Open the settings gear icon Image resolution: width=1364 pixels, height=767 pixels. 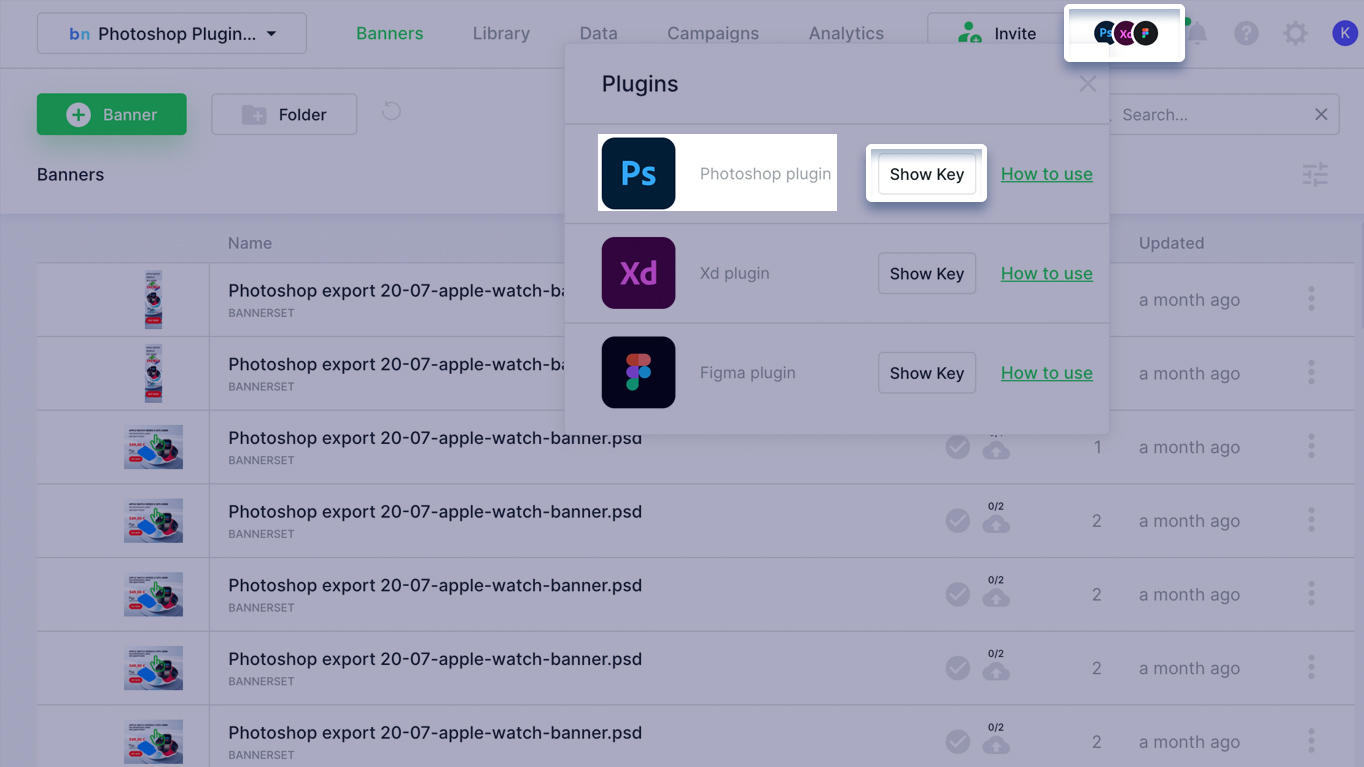click(1295, 33)
